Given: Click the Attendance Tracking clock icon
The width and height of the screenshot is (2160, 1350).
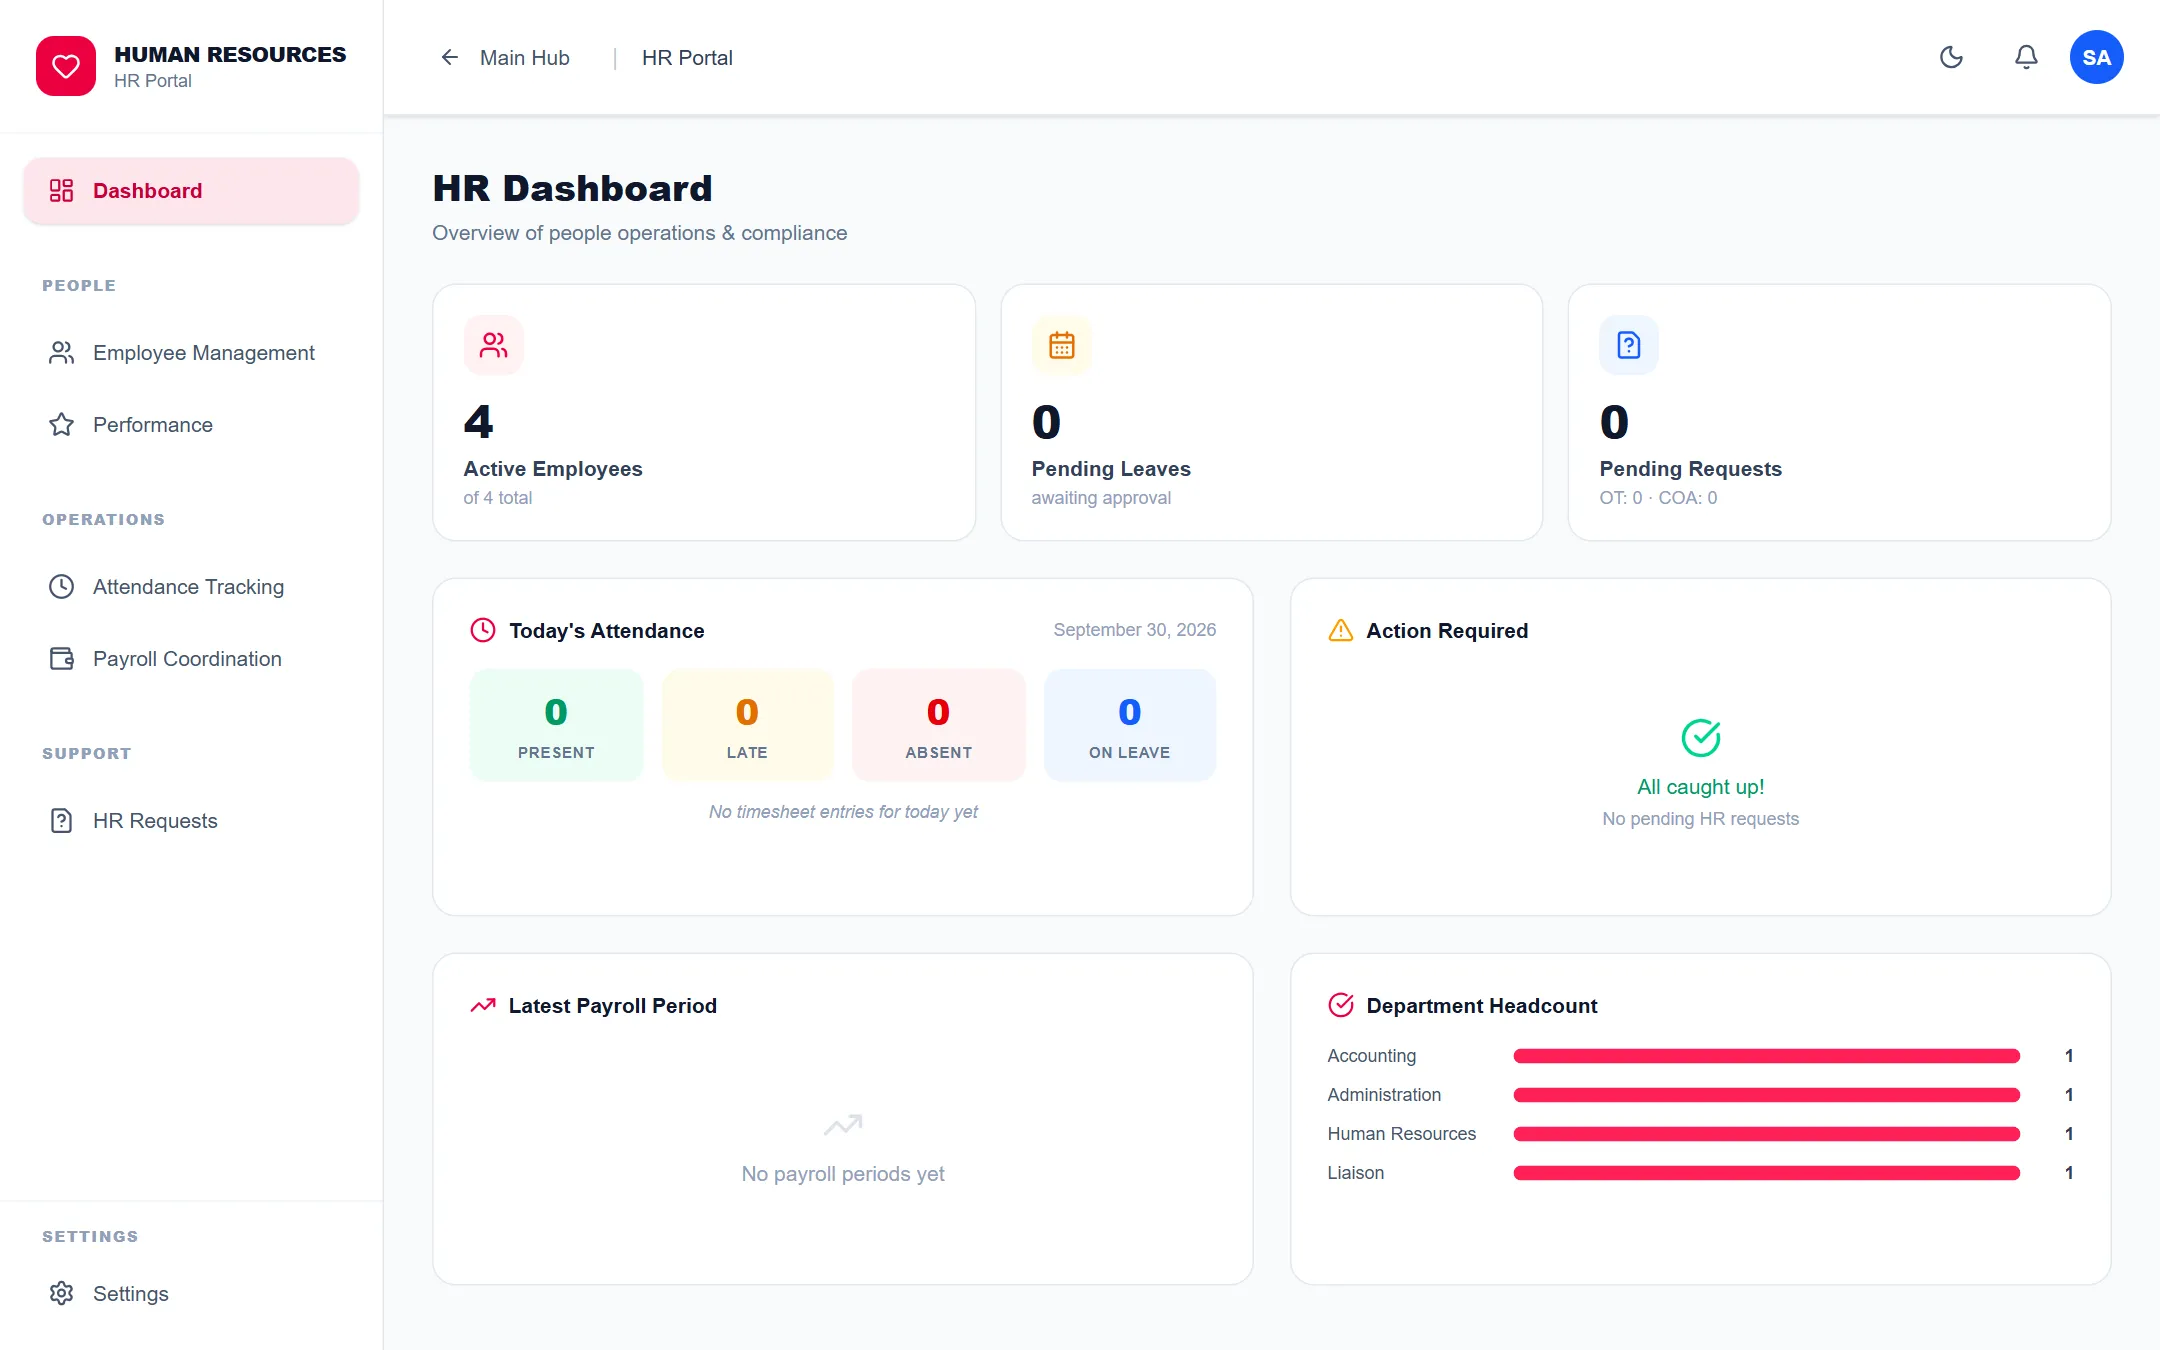Looking at the screenshot, I should 62,587.
